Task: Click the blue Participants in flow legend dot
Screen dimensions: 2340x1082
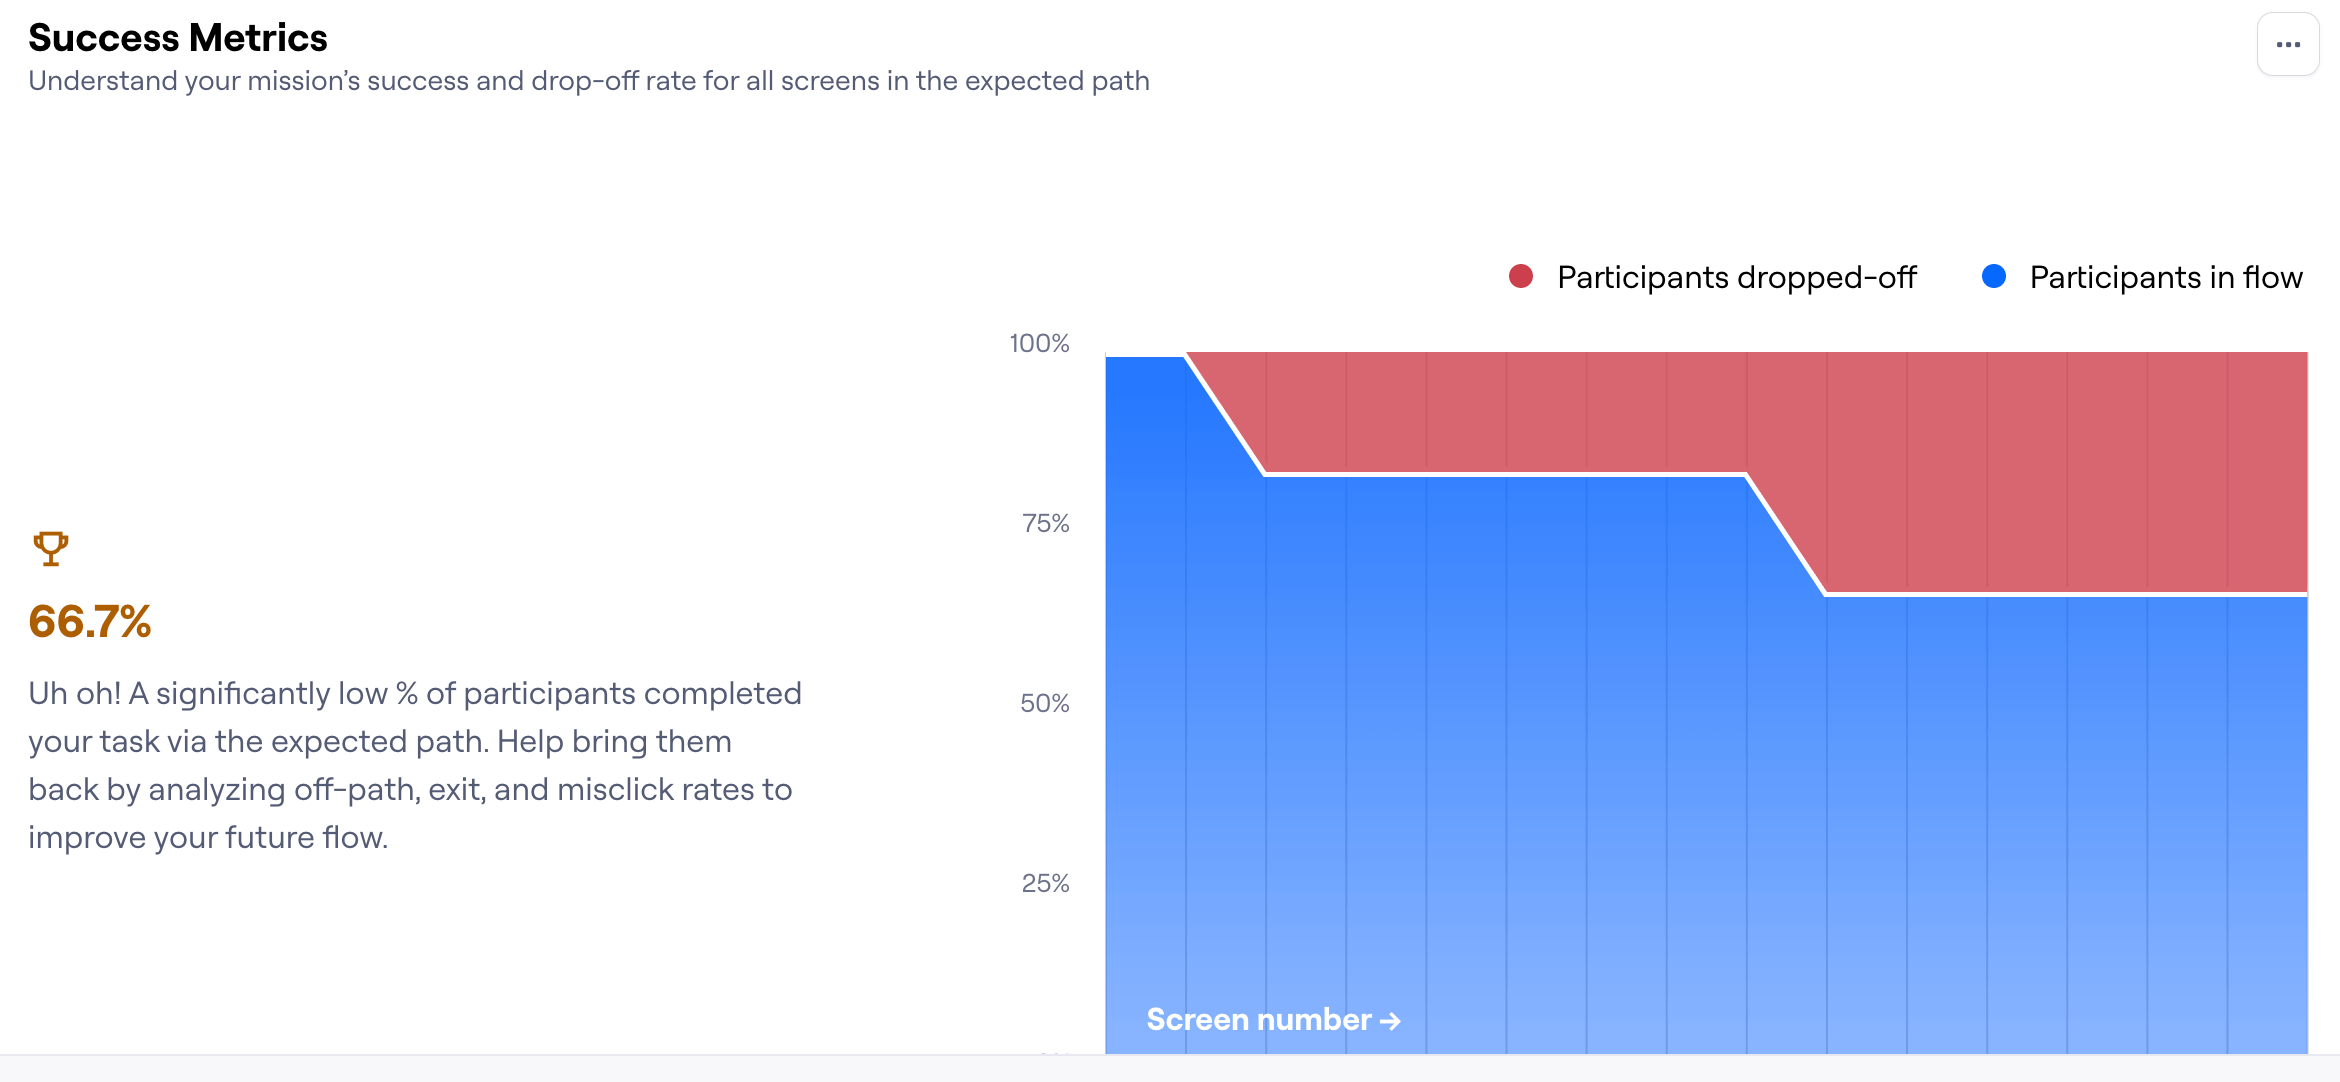Action: [1994, 277]
